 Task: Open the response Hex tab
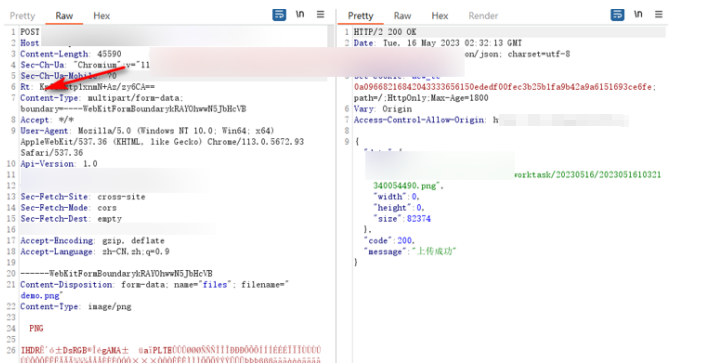click(439, 16)
